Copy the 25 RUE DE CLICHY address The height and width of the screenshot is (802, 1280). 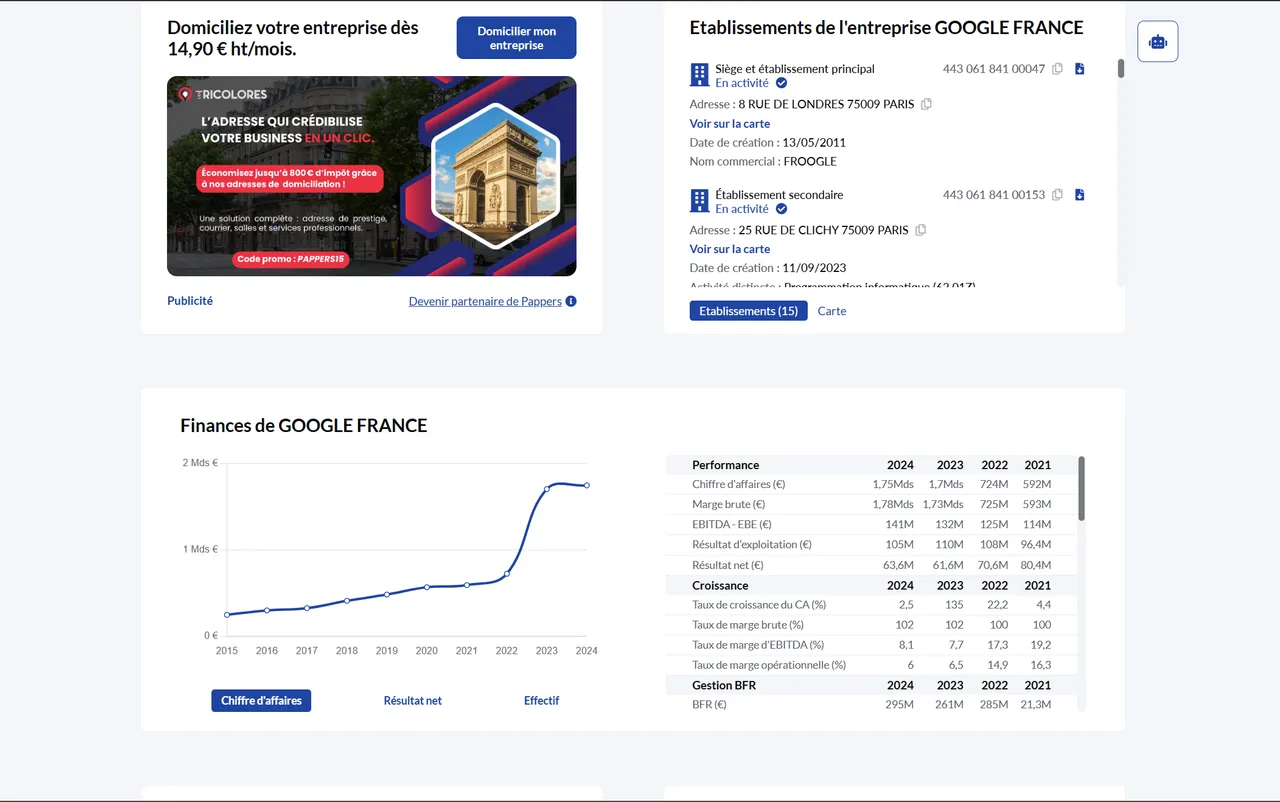[921, 230]
